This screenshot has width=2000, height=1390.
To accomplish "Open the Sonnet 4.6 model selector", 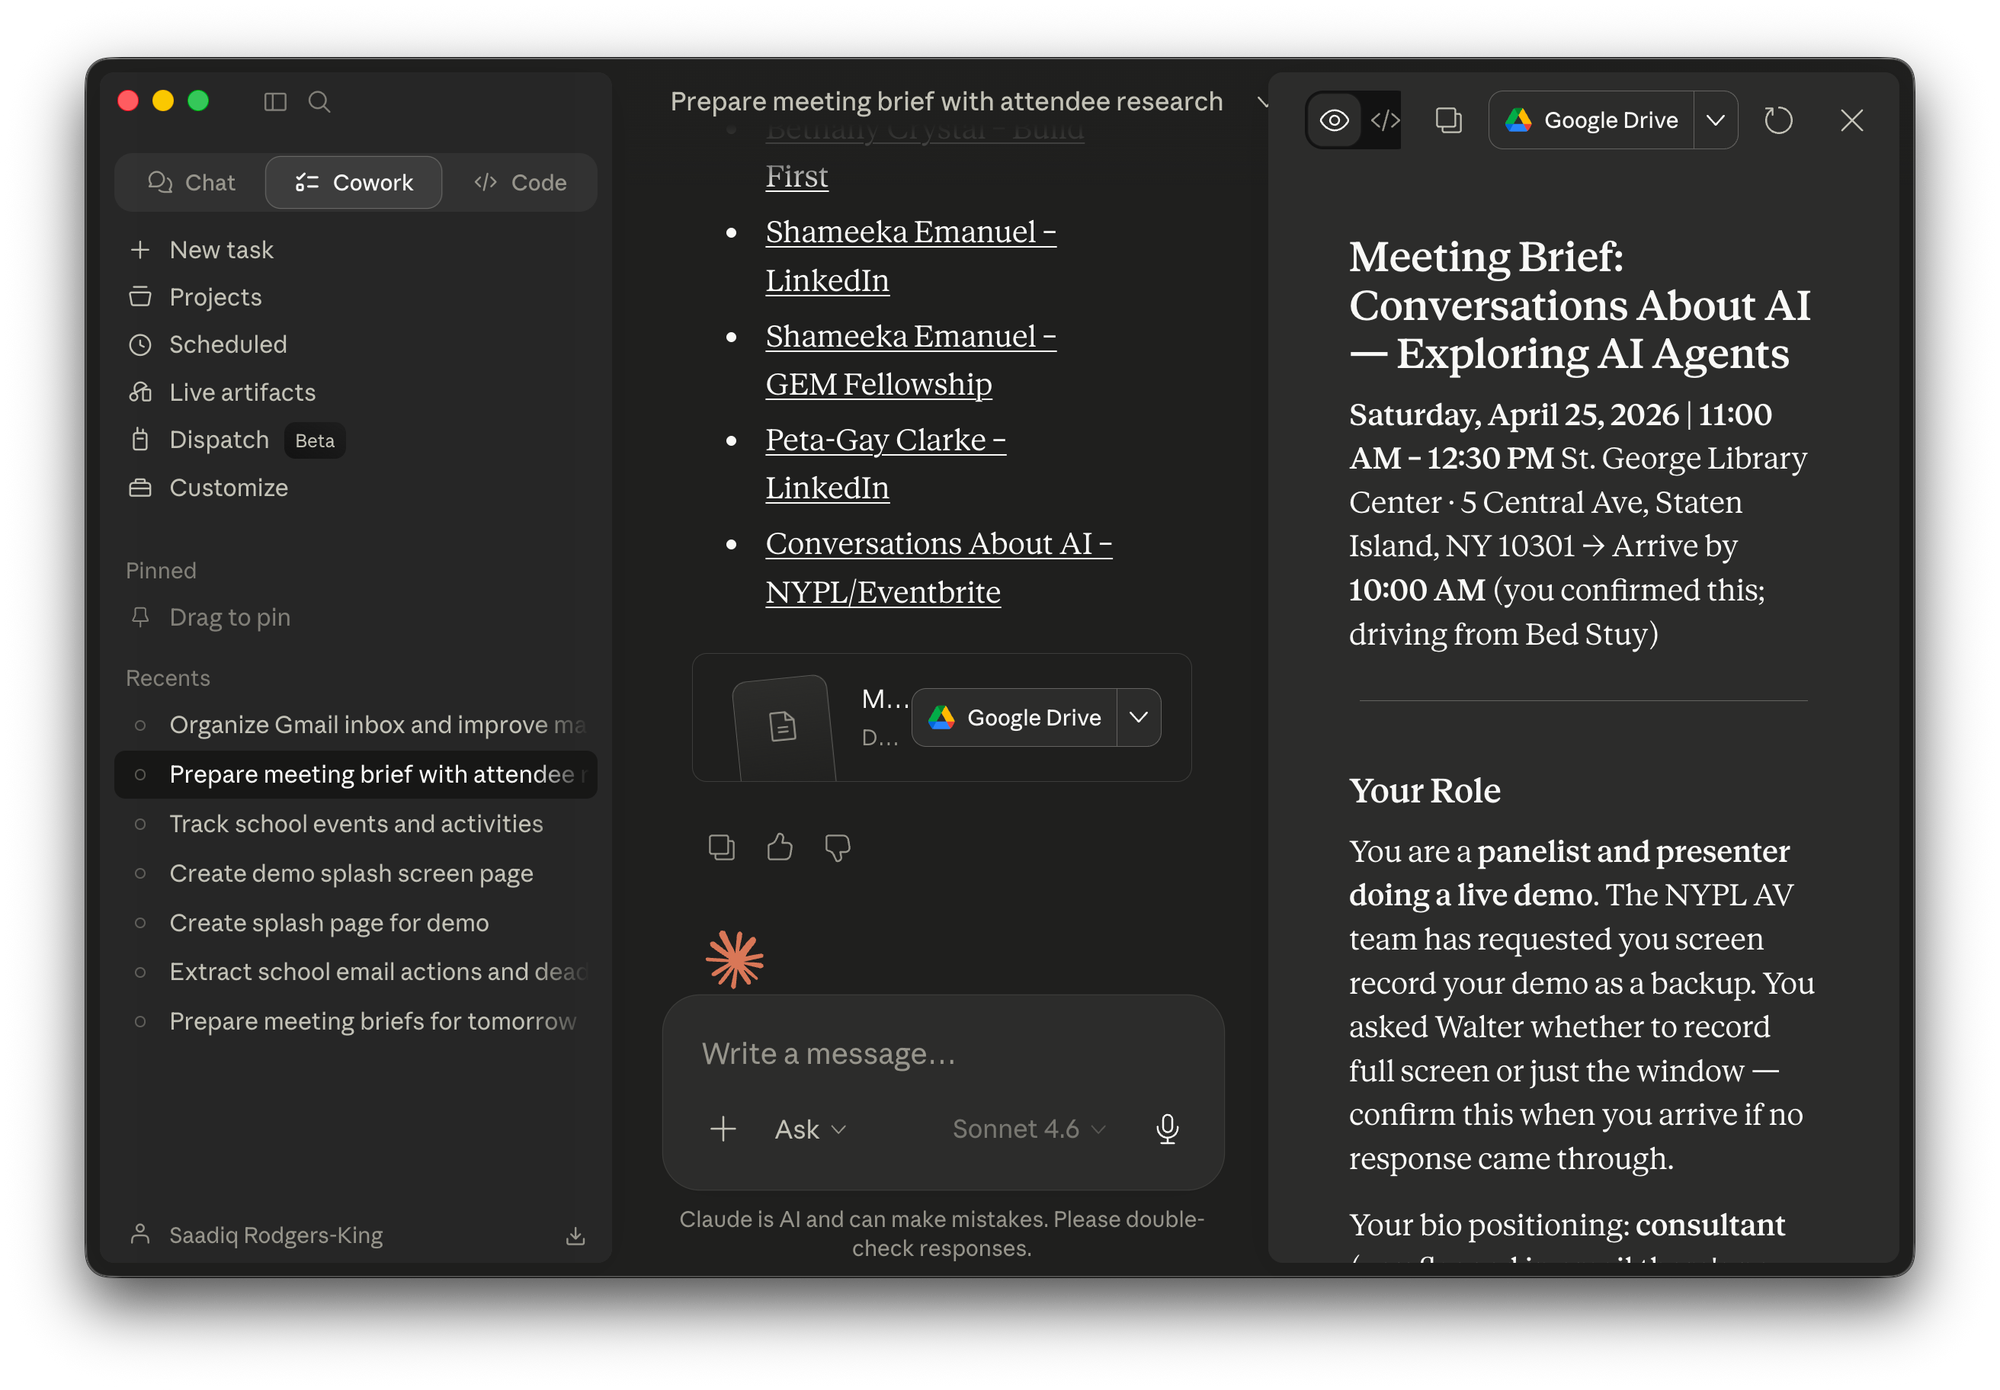I will tap(1029, 1130).
